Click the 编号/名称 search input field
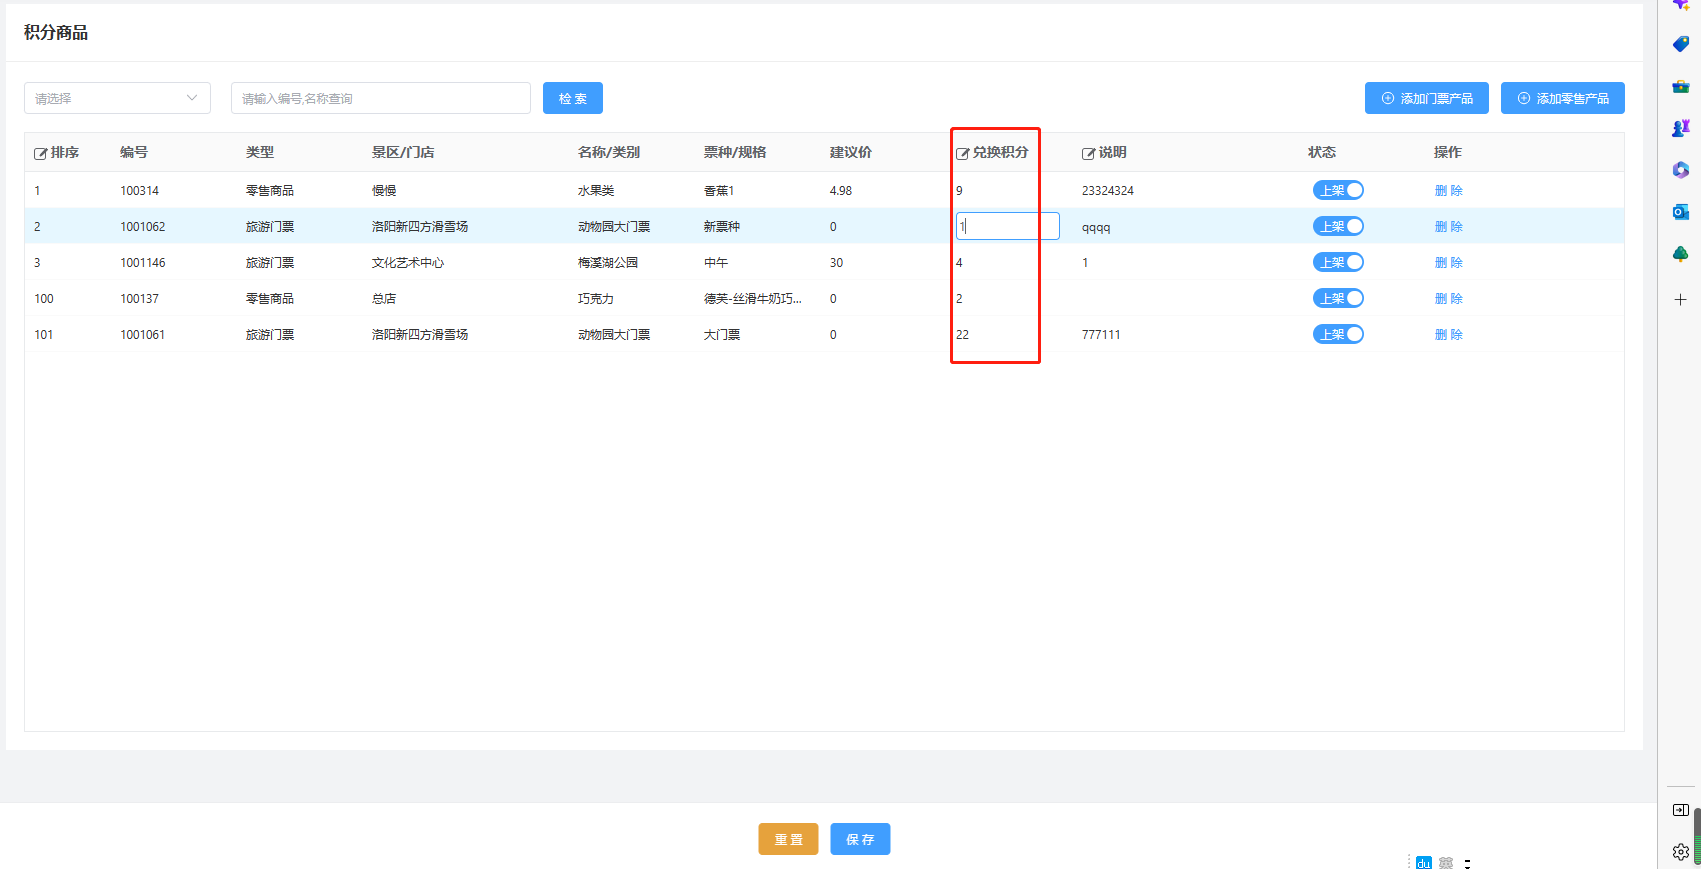Image resolution: width=1701 pixels, height=869 pixels. coord(380,98)
